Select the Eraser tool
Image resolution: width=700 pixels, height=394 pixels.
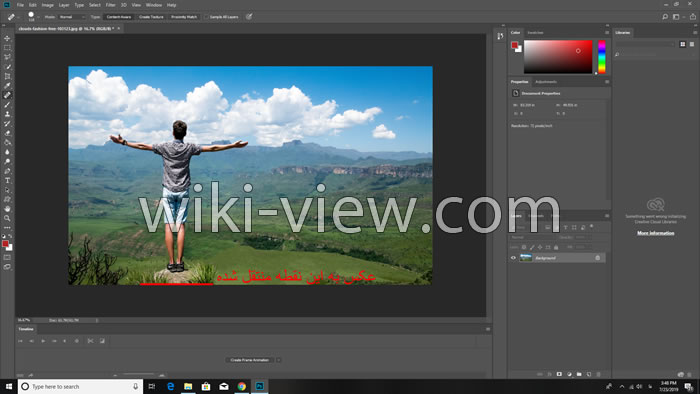click(x=7, y=133)
